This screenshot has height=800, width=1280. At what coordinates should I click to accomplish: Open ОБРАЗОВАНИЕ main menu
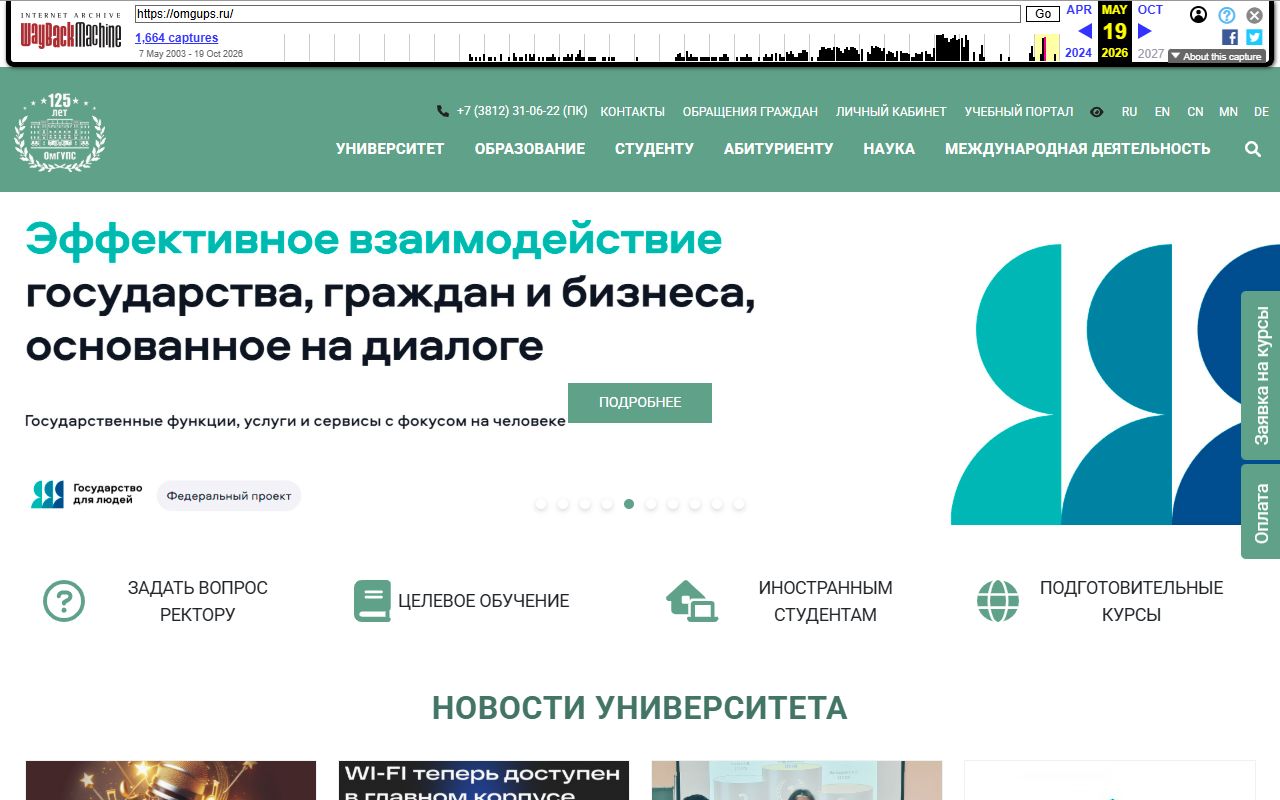click(x=530, y=149)
